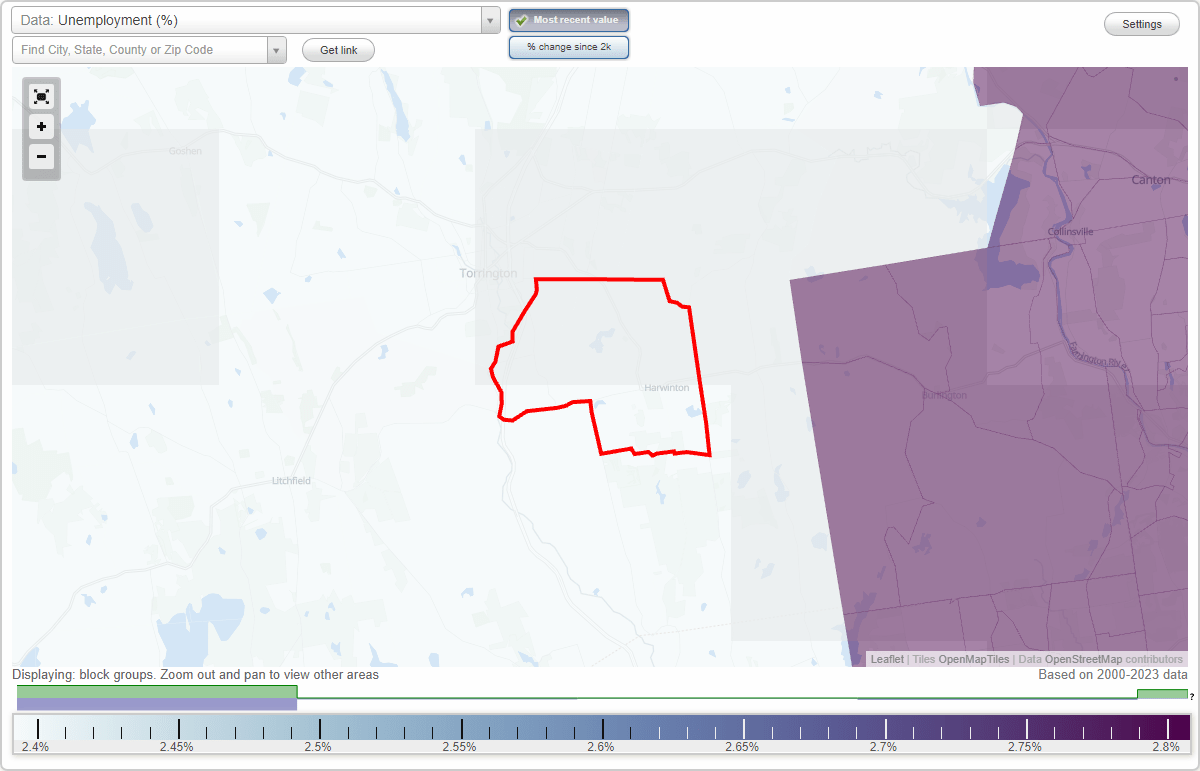Reset view with the fit-to-extent icon
This screenshot has height=771, width=1200.
[x=41, y=96]
